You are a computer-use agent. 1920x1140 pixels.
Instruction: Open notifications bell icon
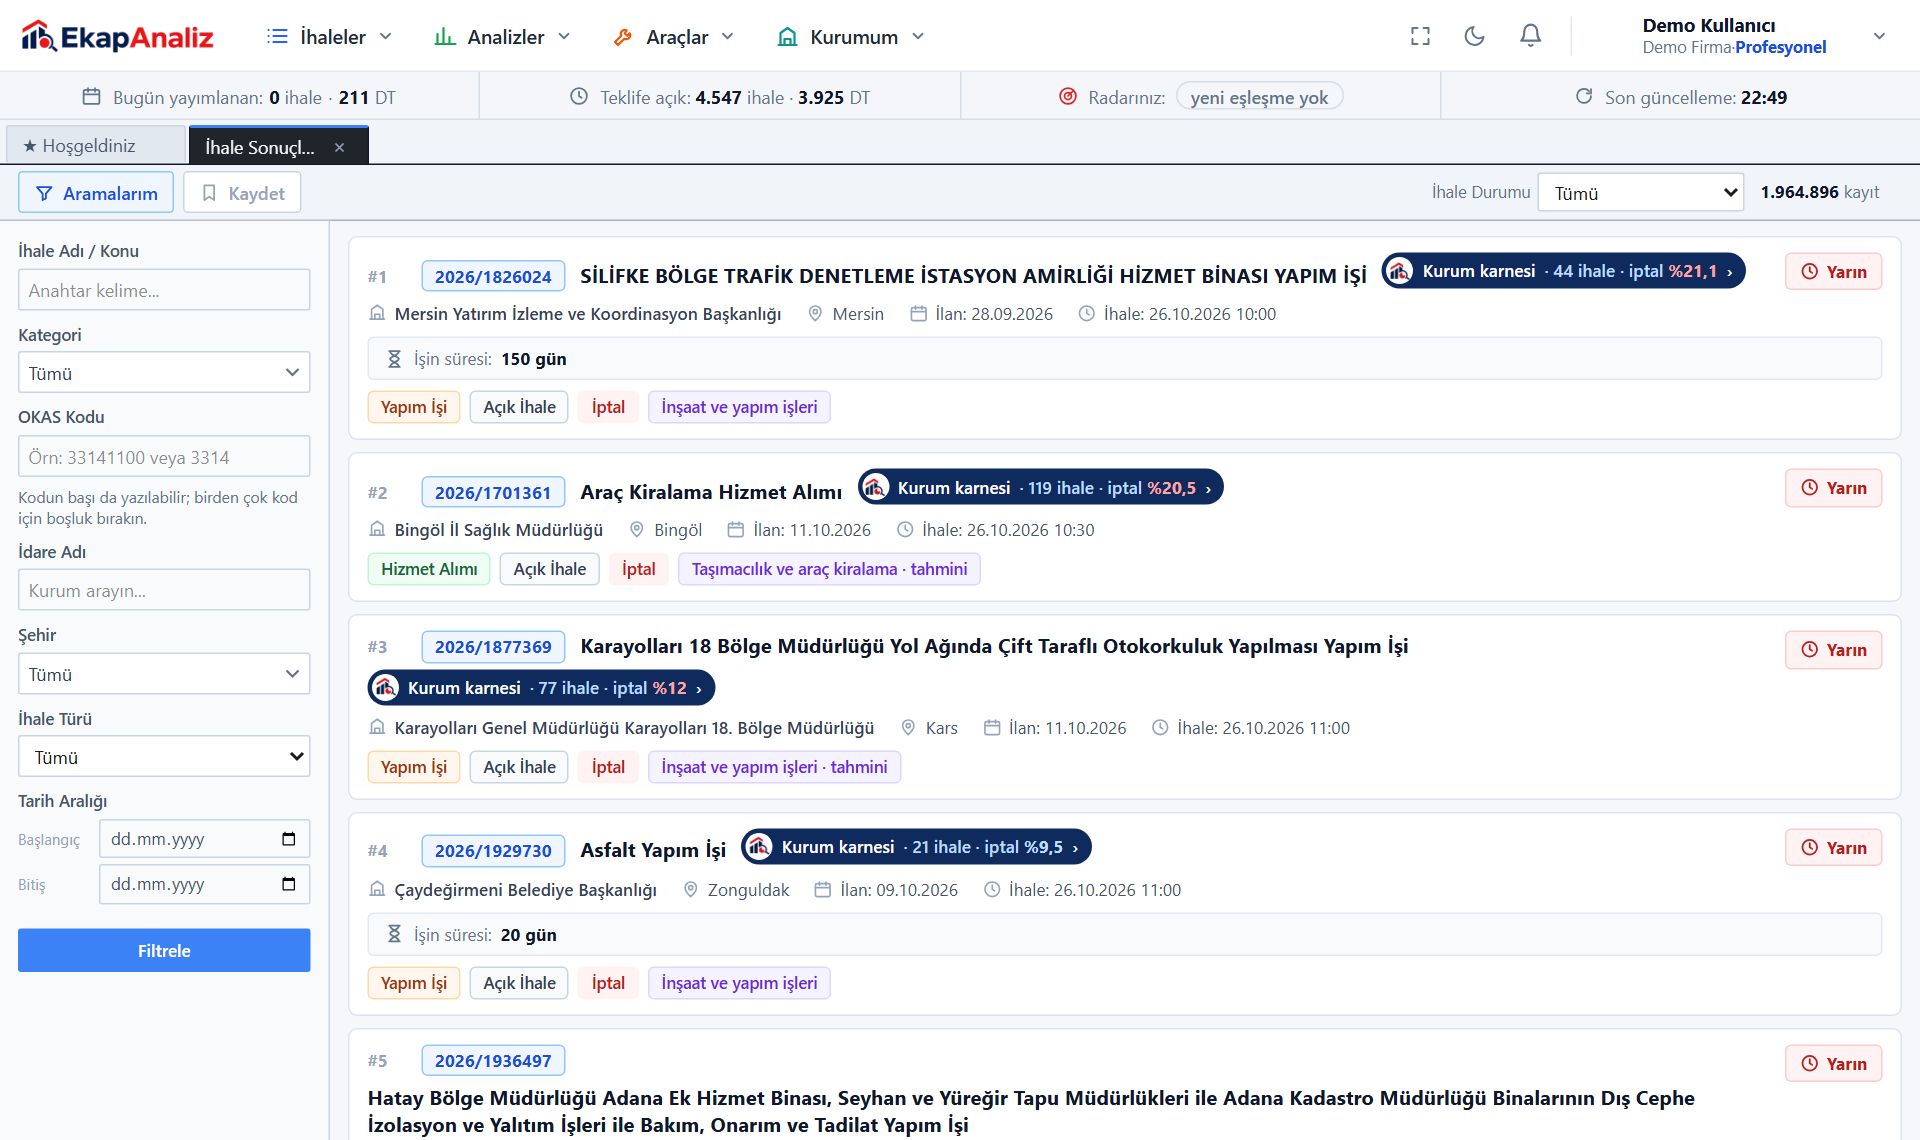coord(1530,37)
